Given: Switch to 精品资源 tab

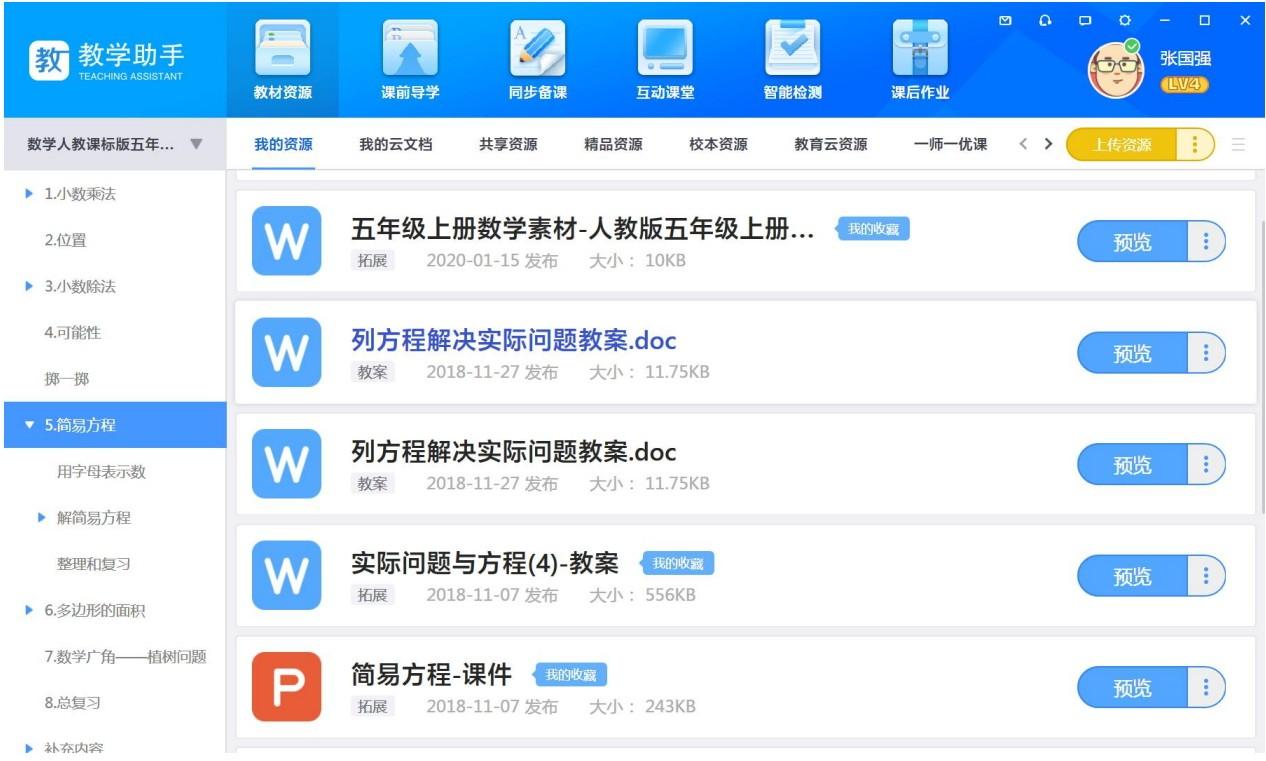Looking at the screenshot, I should 613,145.
